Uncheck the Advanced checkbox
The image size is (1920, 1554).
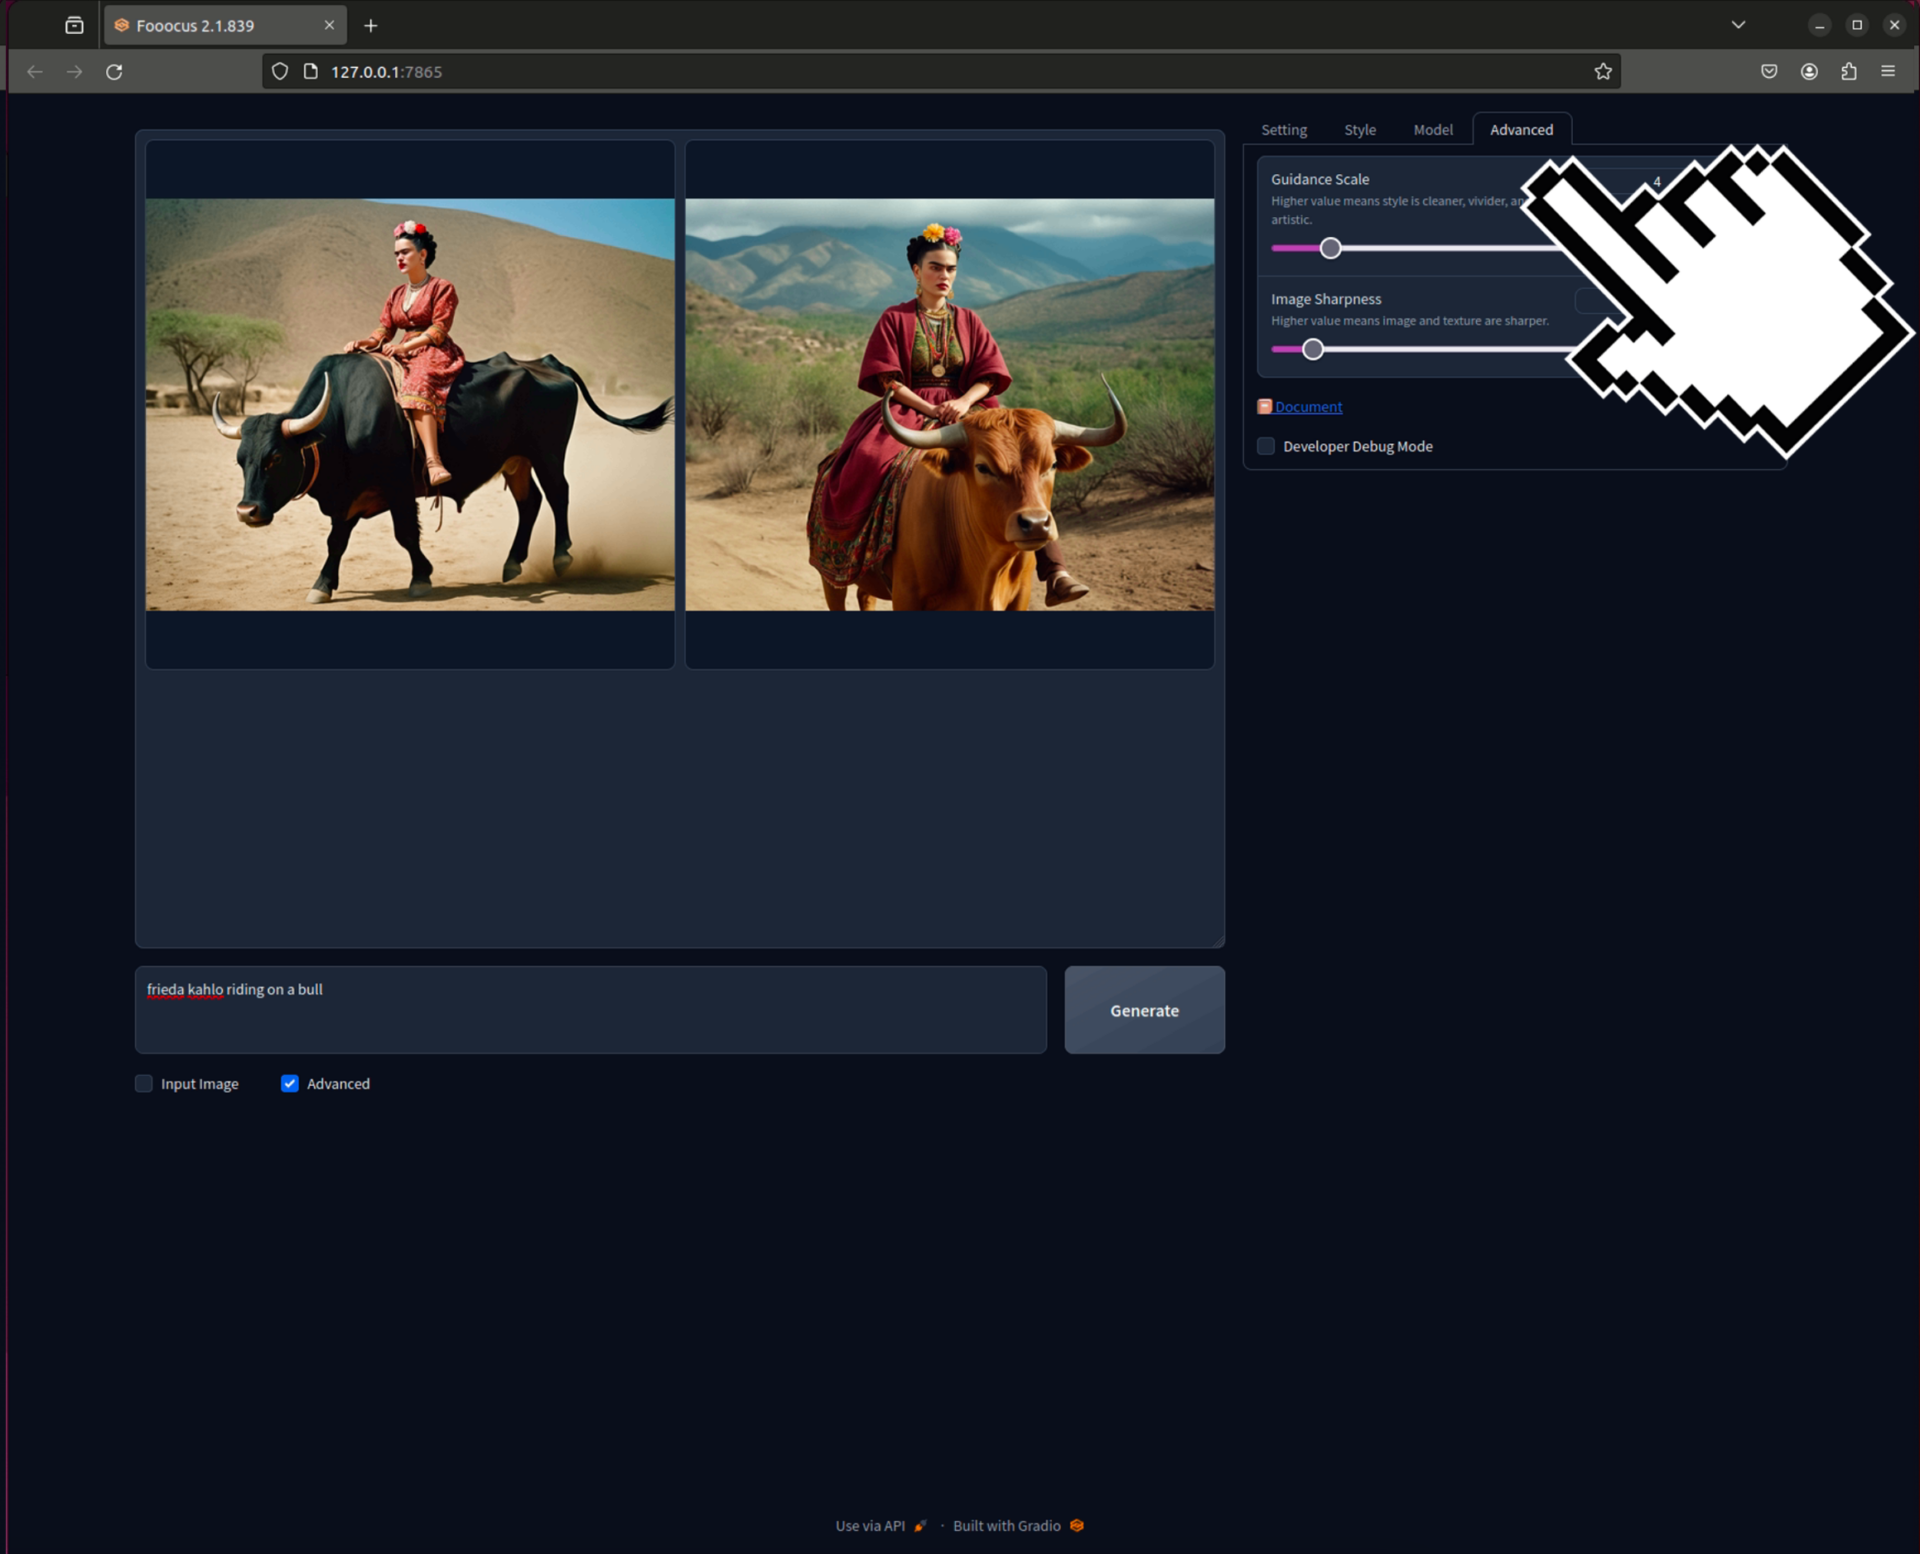pos(290,1084)
